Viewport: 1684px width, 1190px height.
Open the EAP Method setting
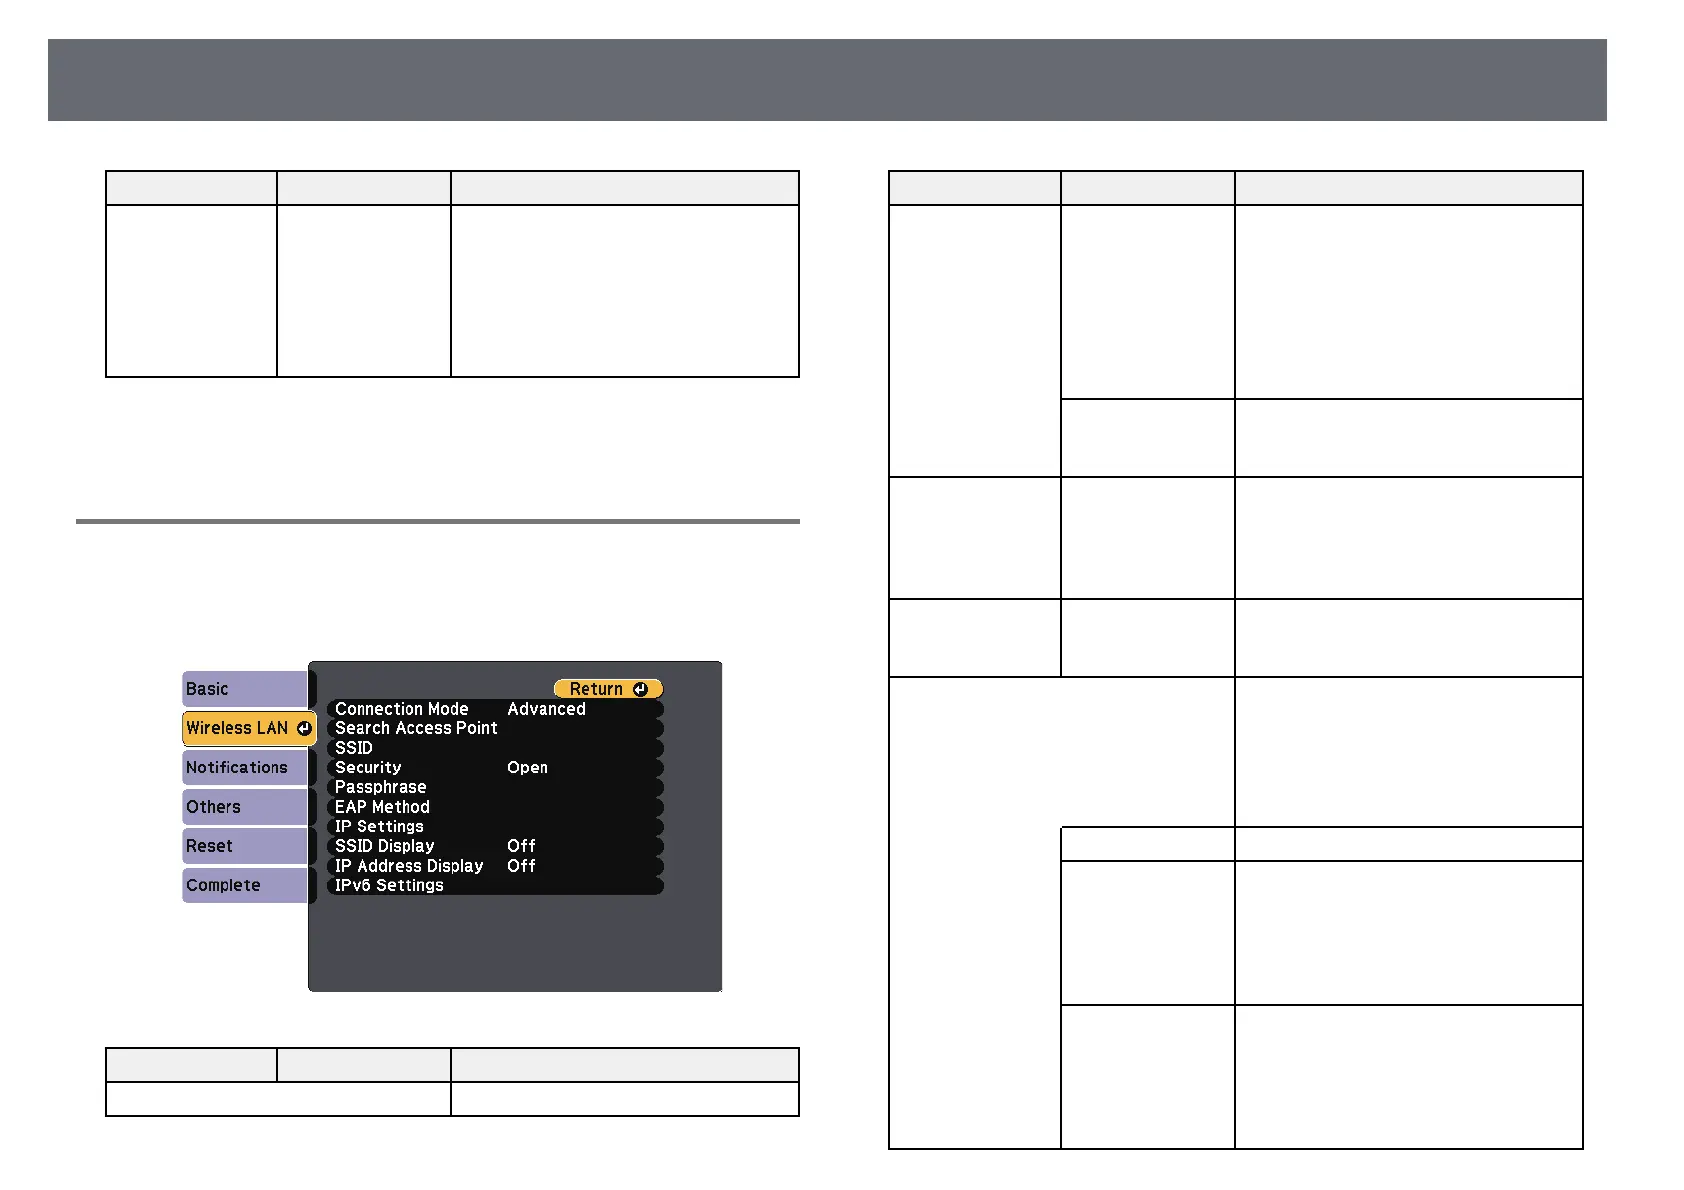pyautogui.click(x=495, y=807)
